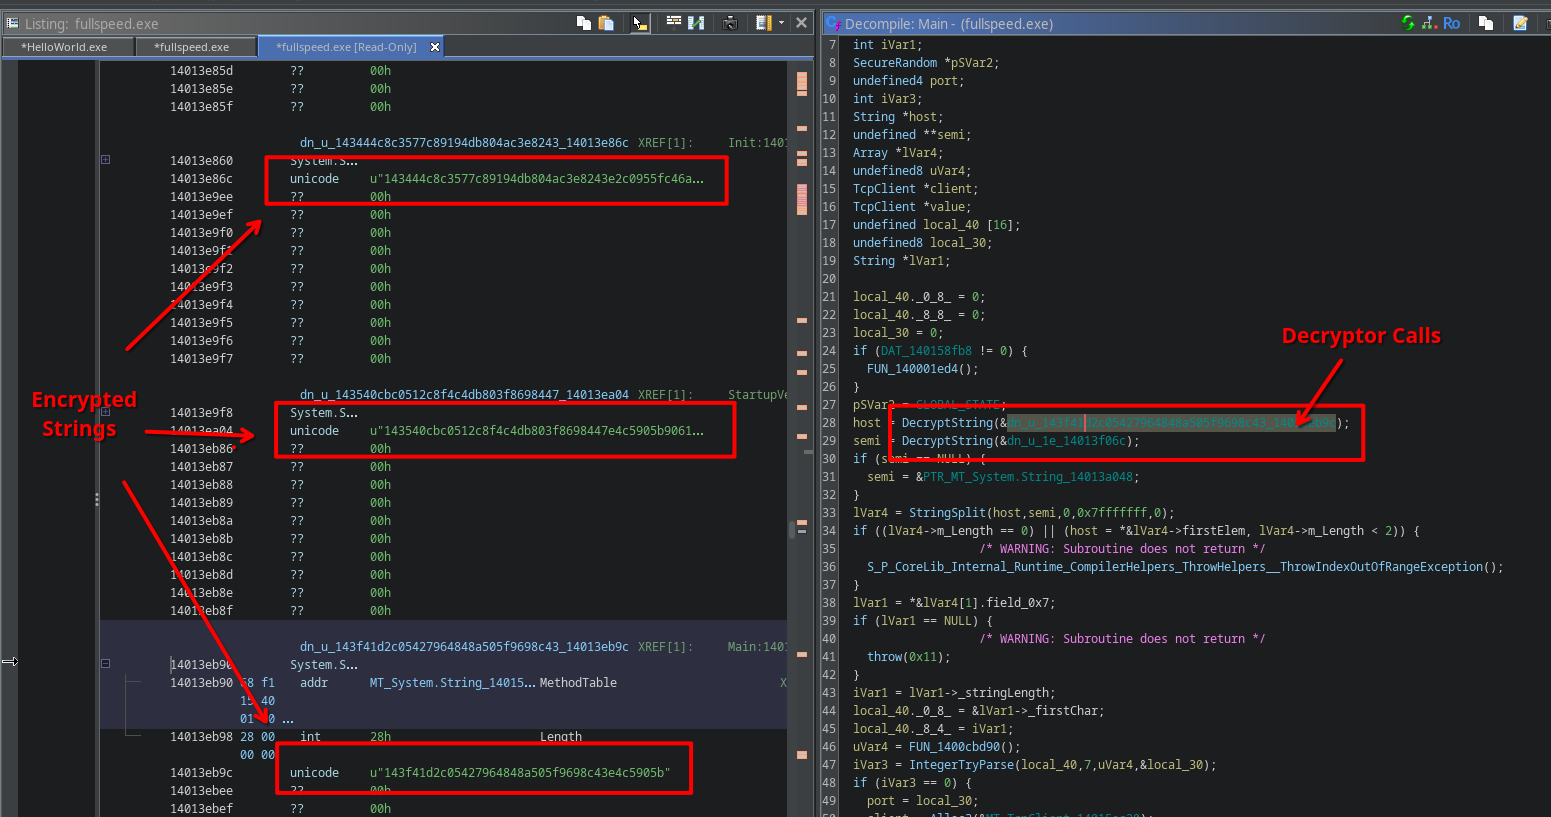The image size is (1551, 817).
Task: Follow the StartupVe XREF link in Listing
Action: [757, 395]
